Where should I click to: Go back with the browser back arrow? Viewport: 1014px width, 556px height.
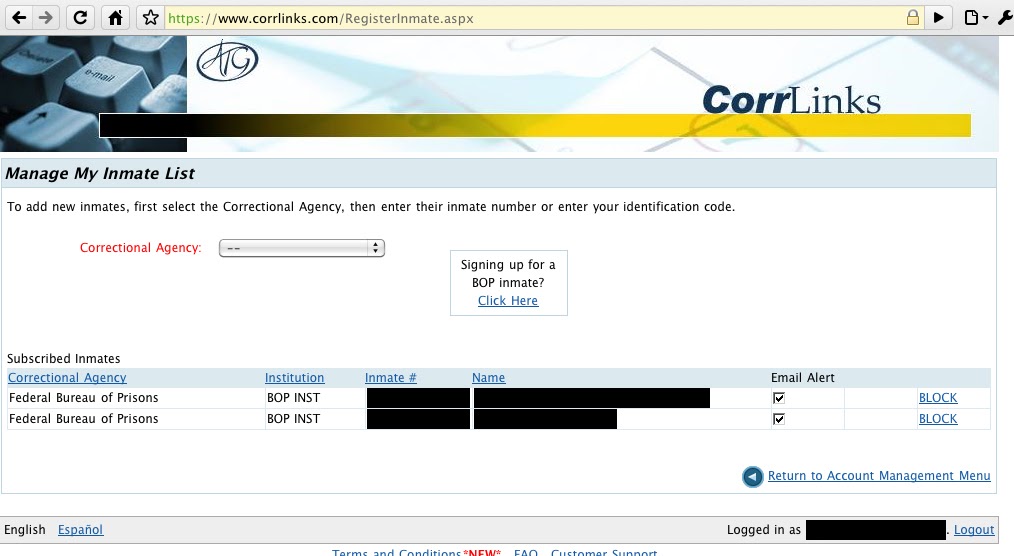(x=19, y=17)
